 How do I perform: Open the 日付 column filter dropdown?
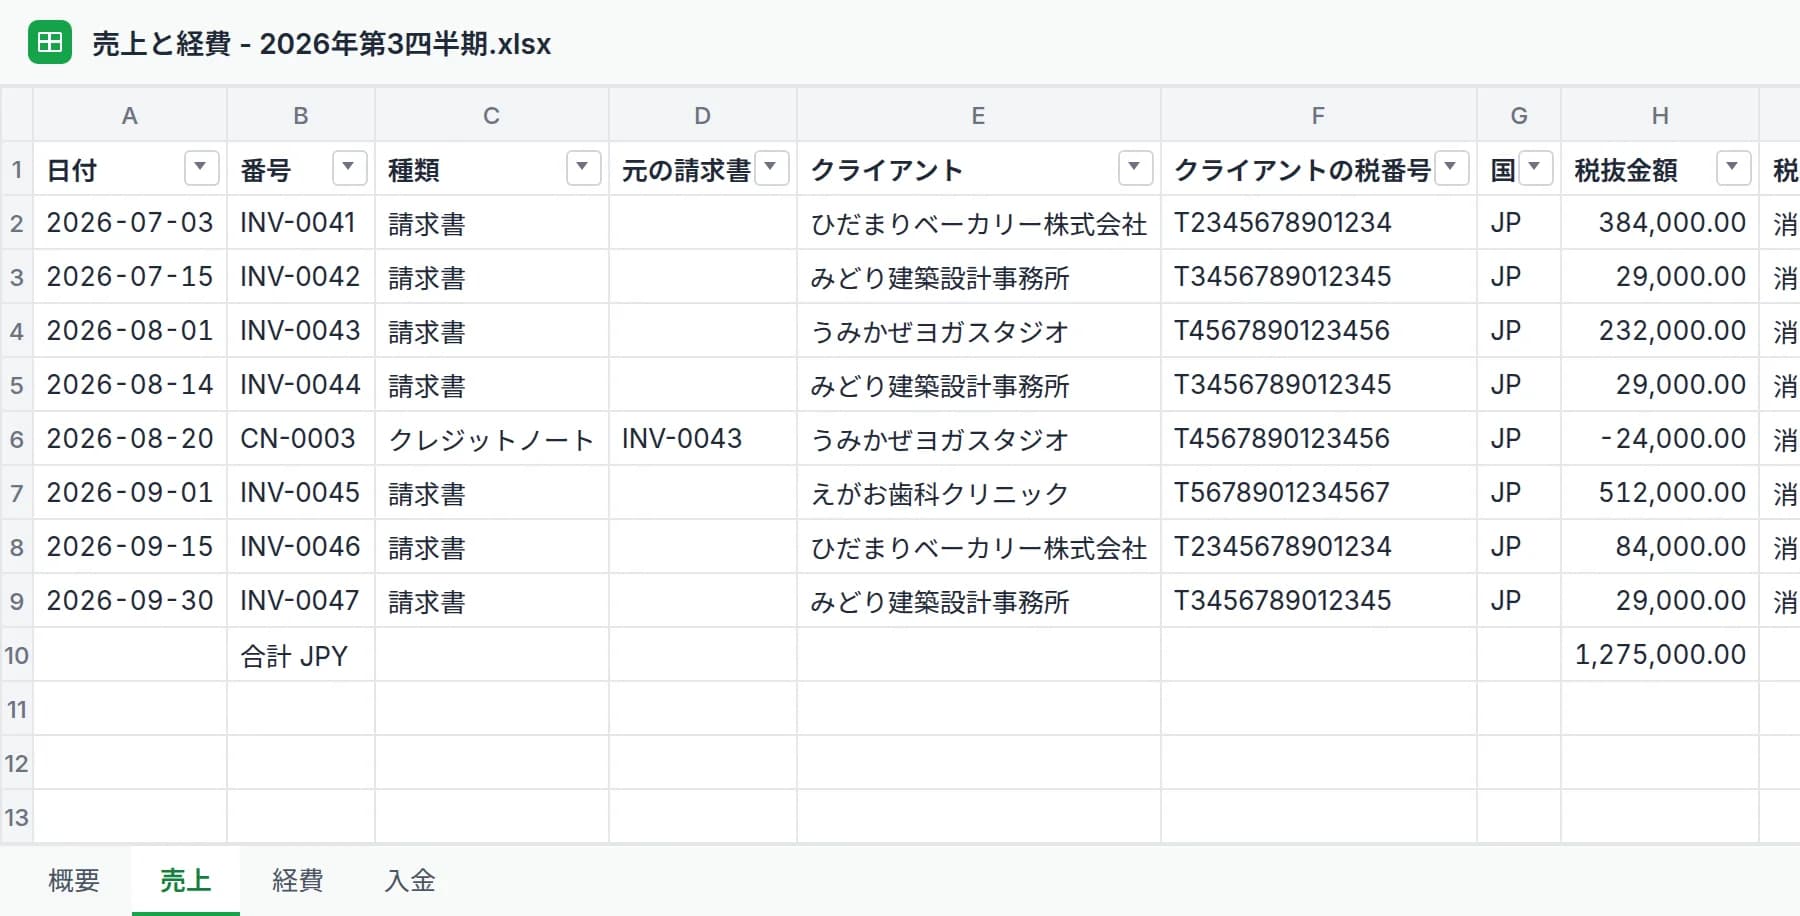click(201, 167)
